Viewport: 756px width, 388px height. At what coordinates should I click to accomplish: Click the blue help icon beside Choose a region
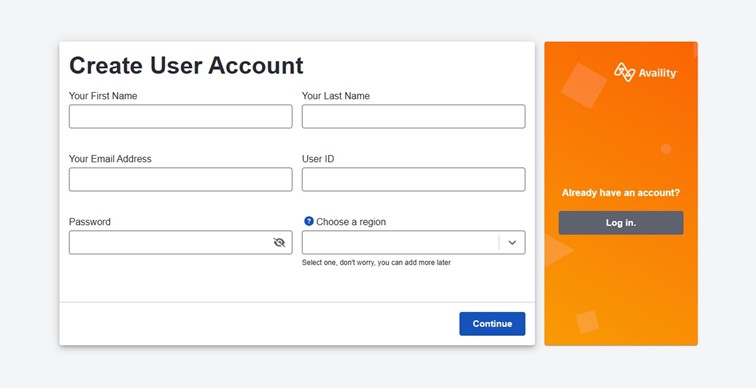click(309, 221)
